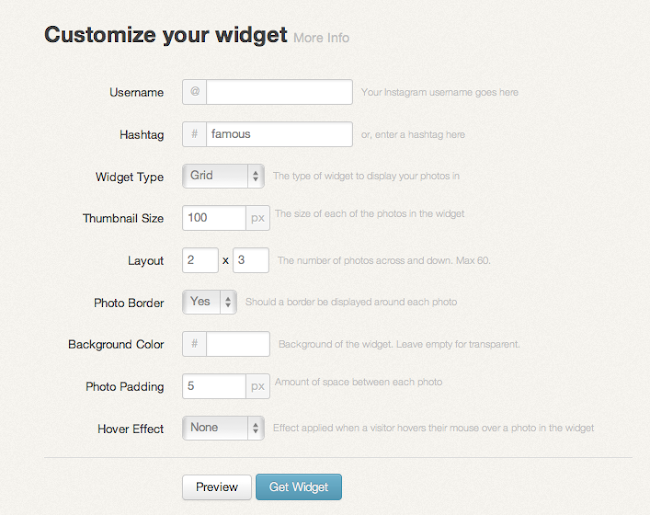The width and height of the screenshot is (650, 515).
Task: Open the More Info link
Action: [x=321, y=38]
